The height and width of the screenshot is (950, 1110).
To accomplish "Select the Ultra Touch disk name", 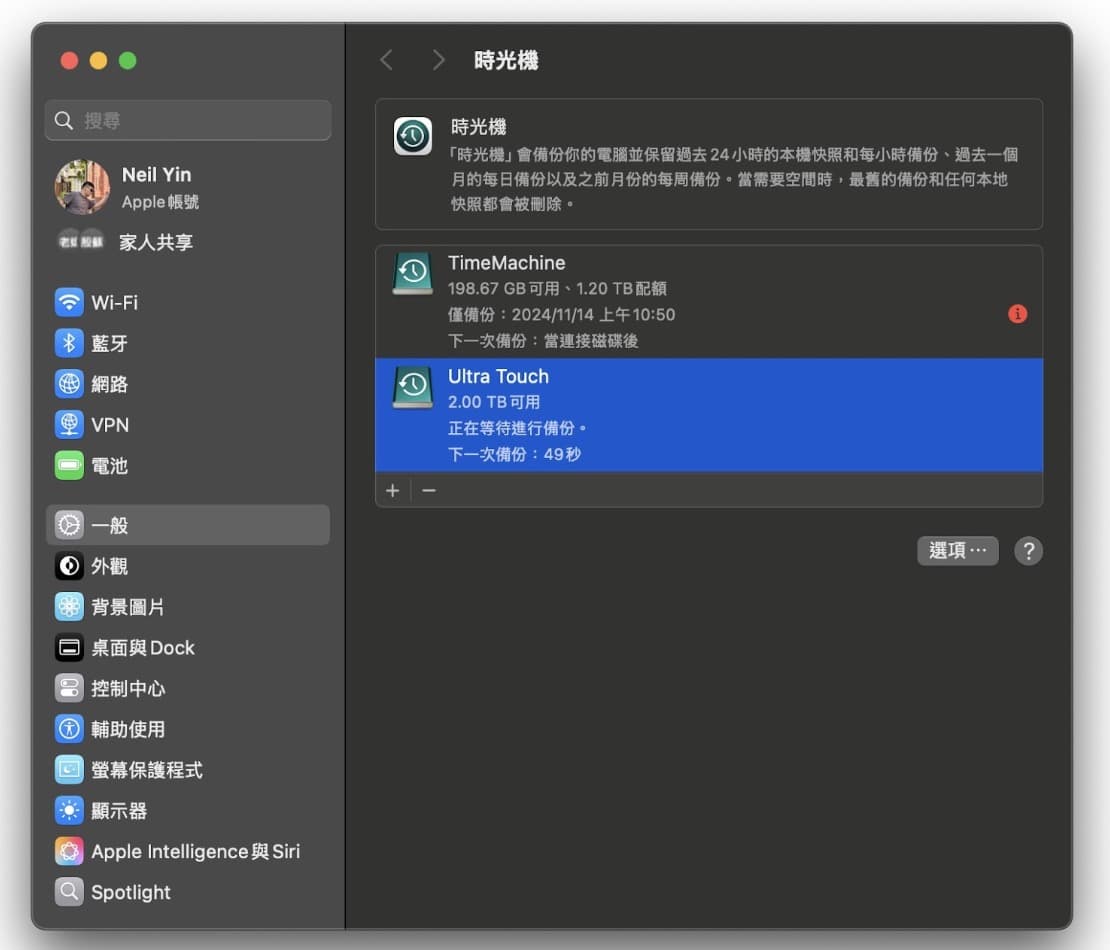I will tap(498, 376).
